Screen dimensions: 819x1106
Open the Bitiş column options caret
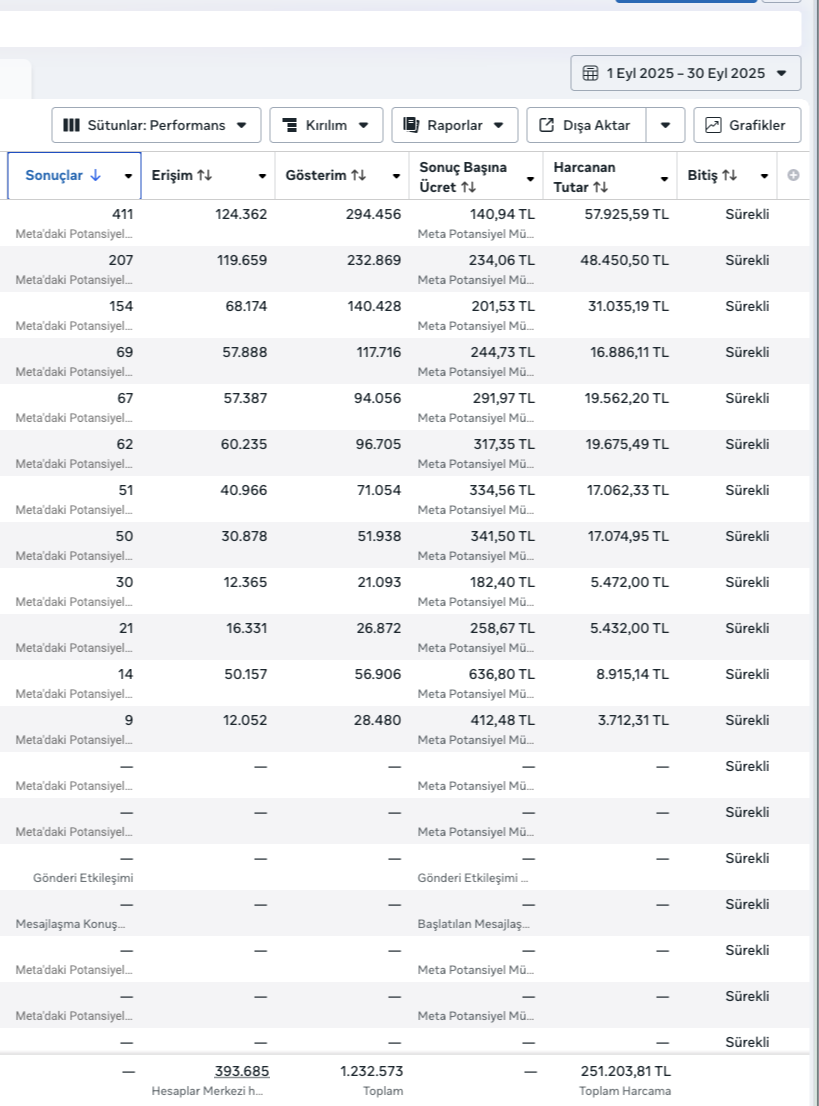tap(764, 177)
